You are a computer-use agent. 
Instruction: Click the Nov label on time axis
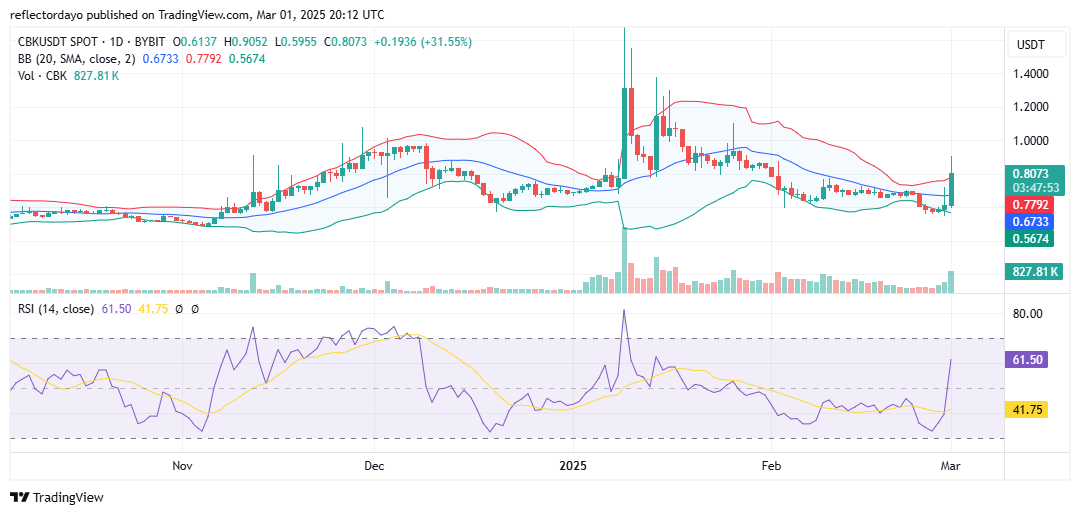[x=182, y=466]
